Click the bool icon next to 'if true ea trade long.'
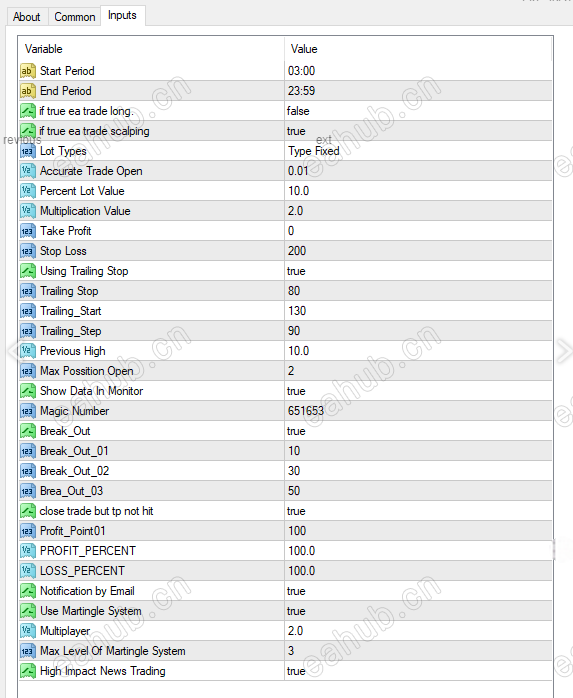Viewport: 573px width, 698px height. (28, 111)
